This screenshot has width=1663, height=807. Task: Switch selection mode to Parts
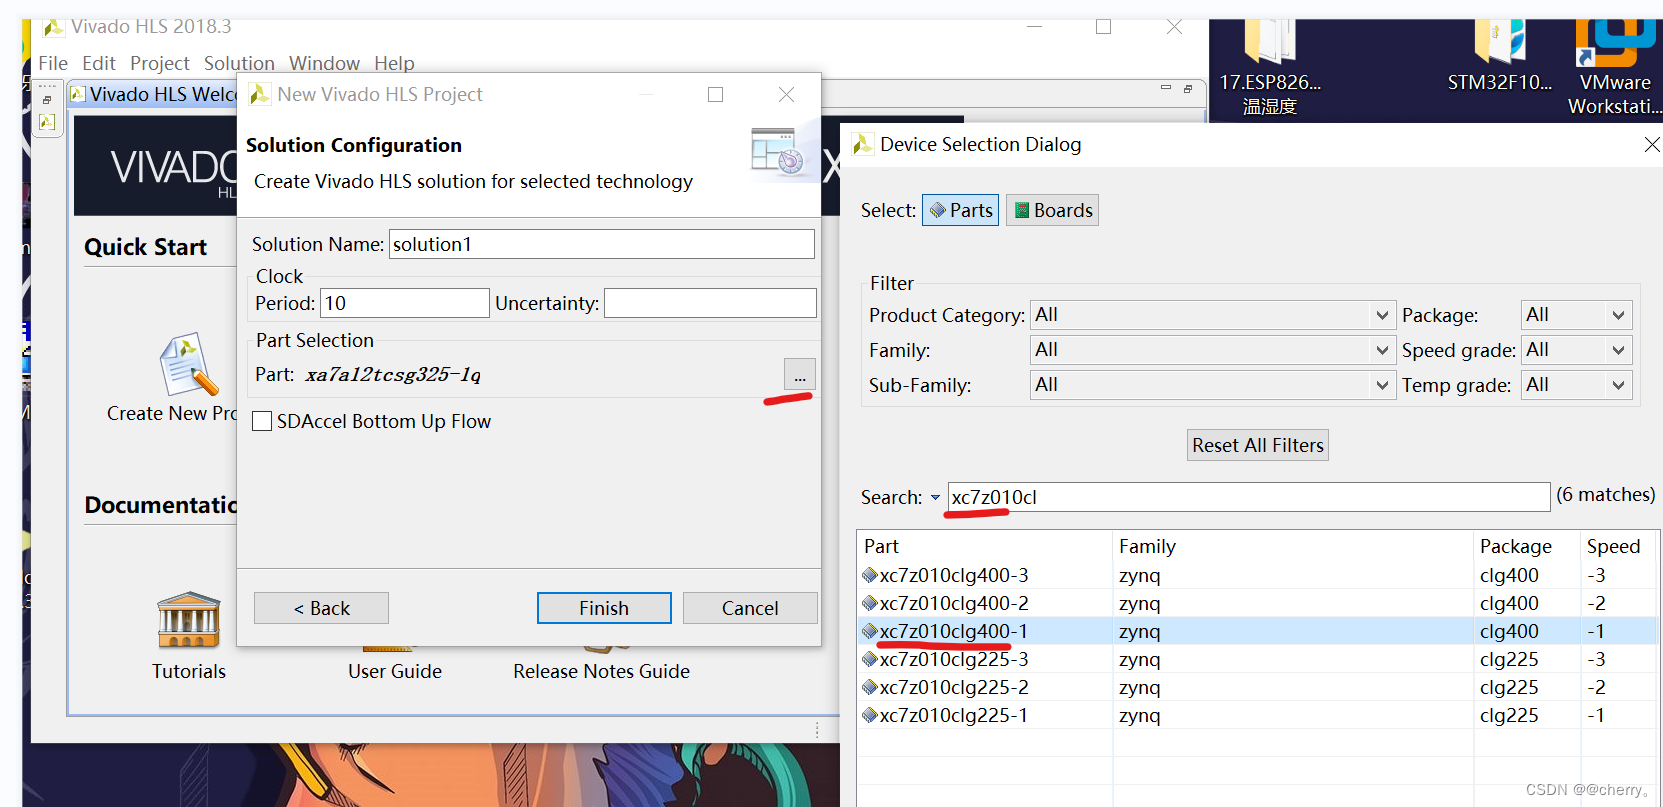click(x=960, y=210)
